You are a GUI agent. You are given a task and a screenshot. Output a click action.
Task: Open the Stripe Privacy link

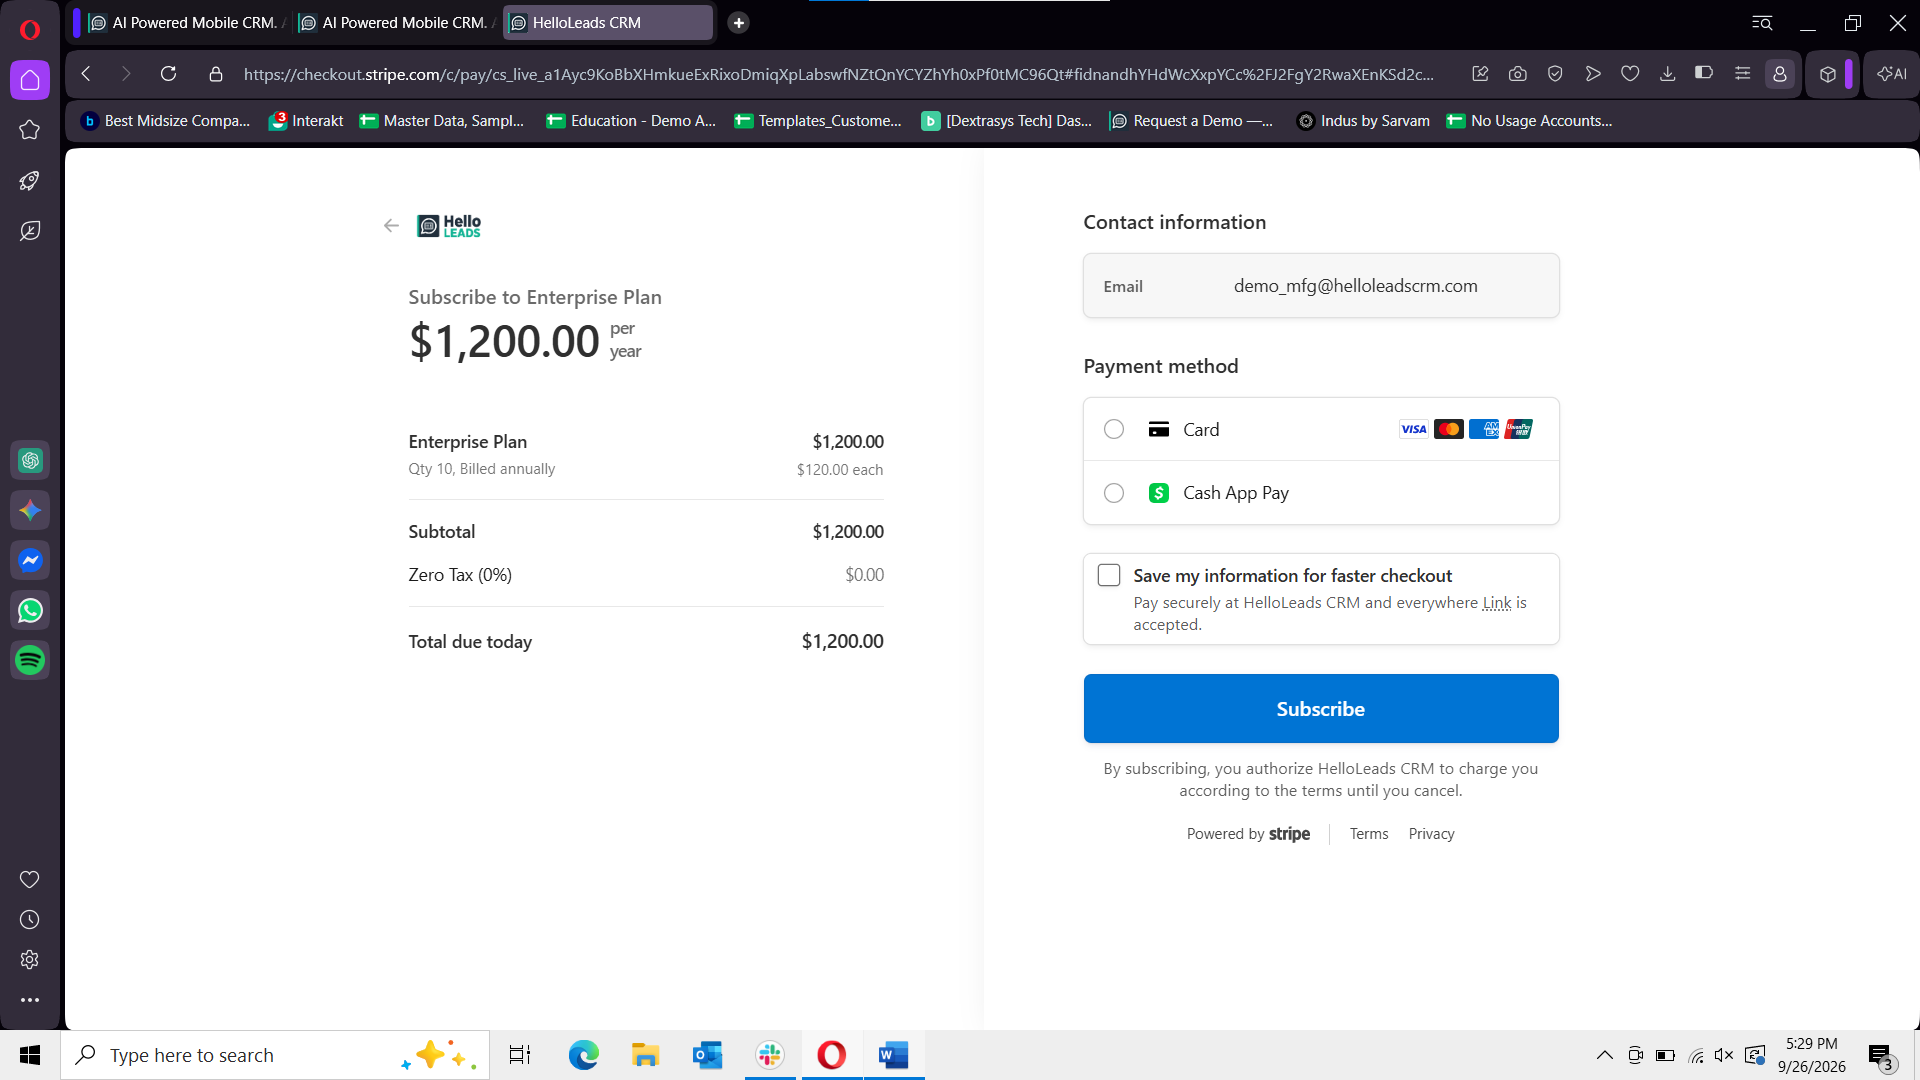pyautogui.click(x=1431, y=834)
